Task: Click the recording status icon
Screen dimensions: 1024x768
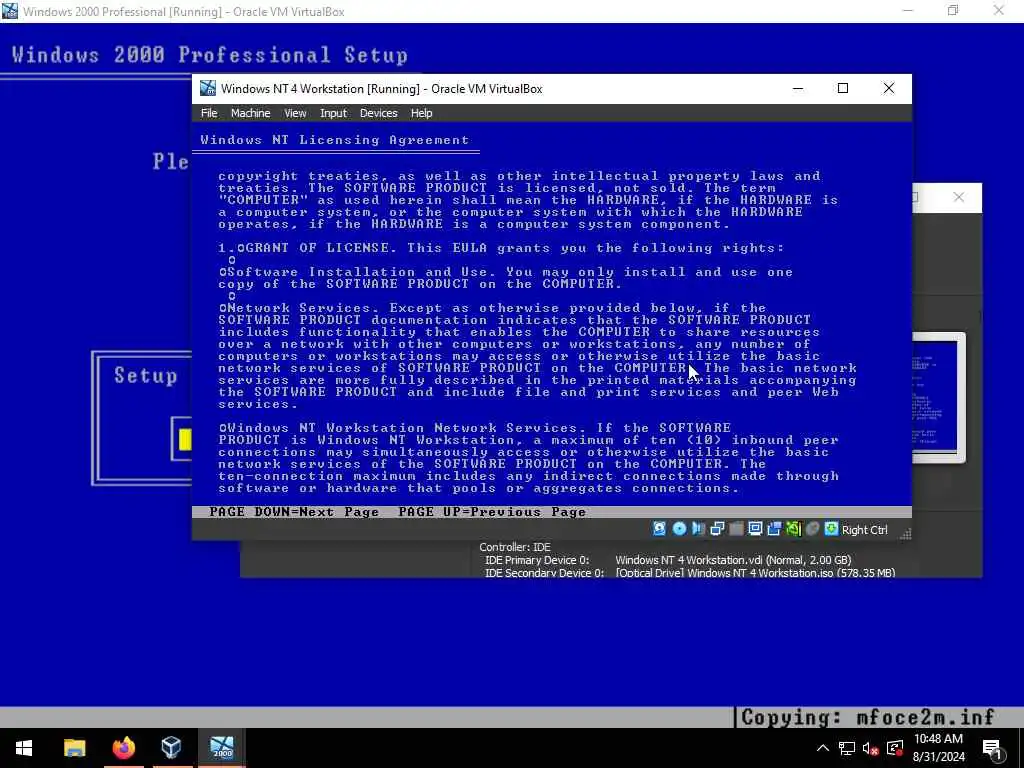Action: point(774,529)
